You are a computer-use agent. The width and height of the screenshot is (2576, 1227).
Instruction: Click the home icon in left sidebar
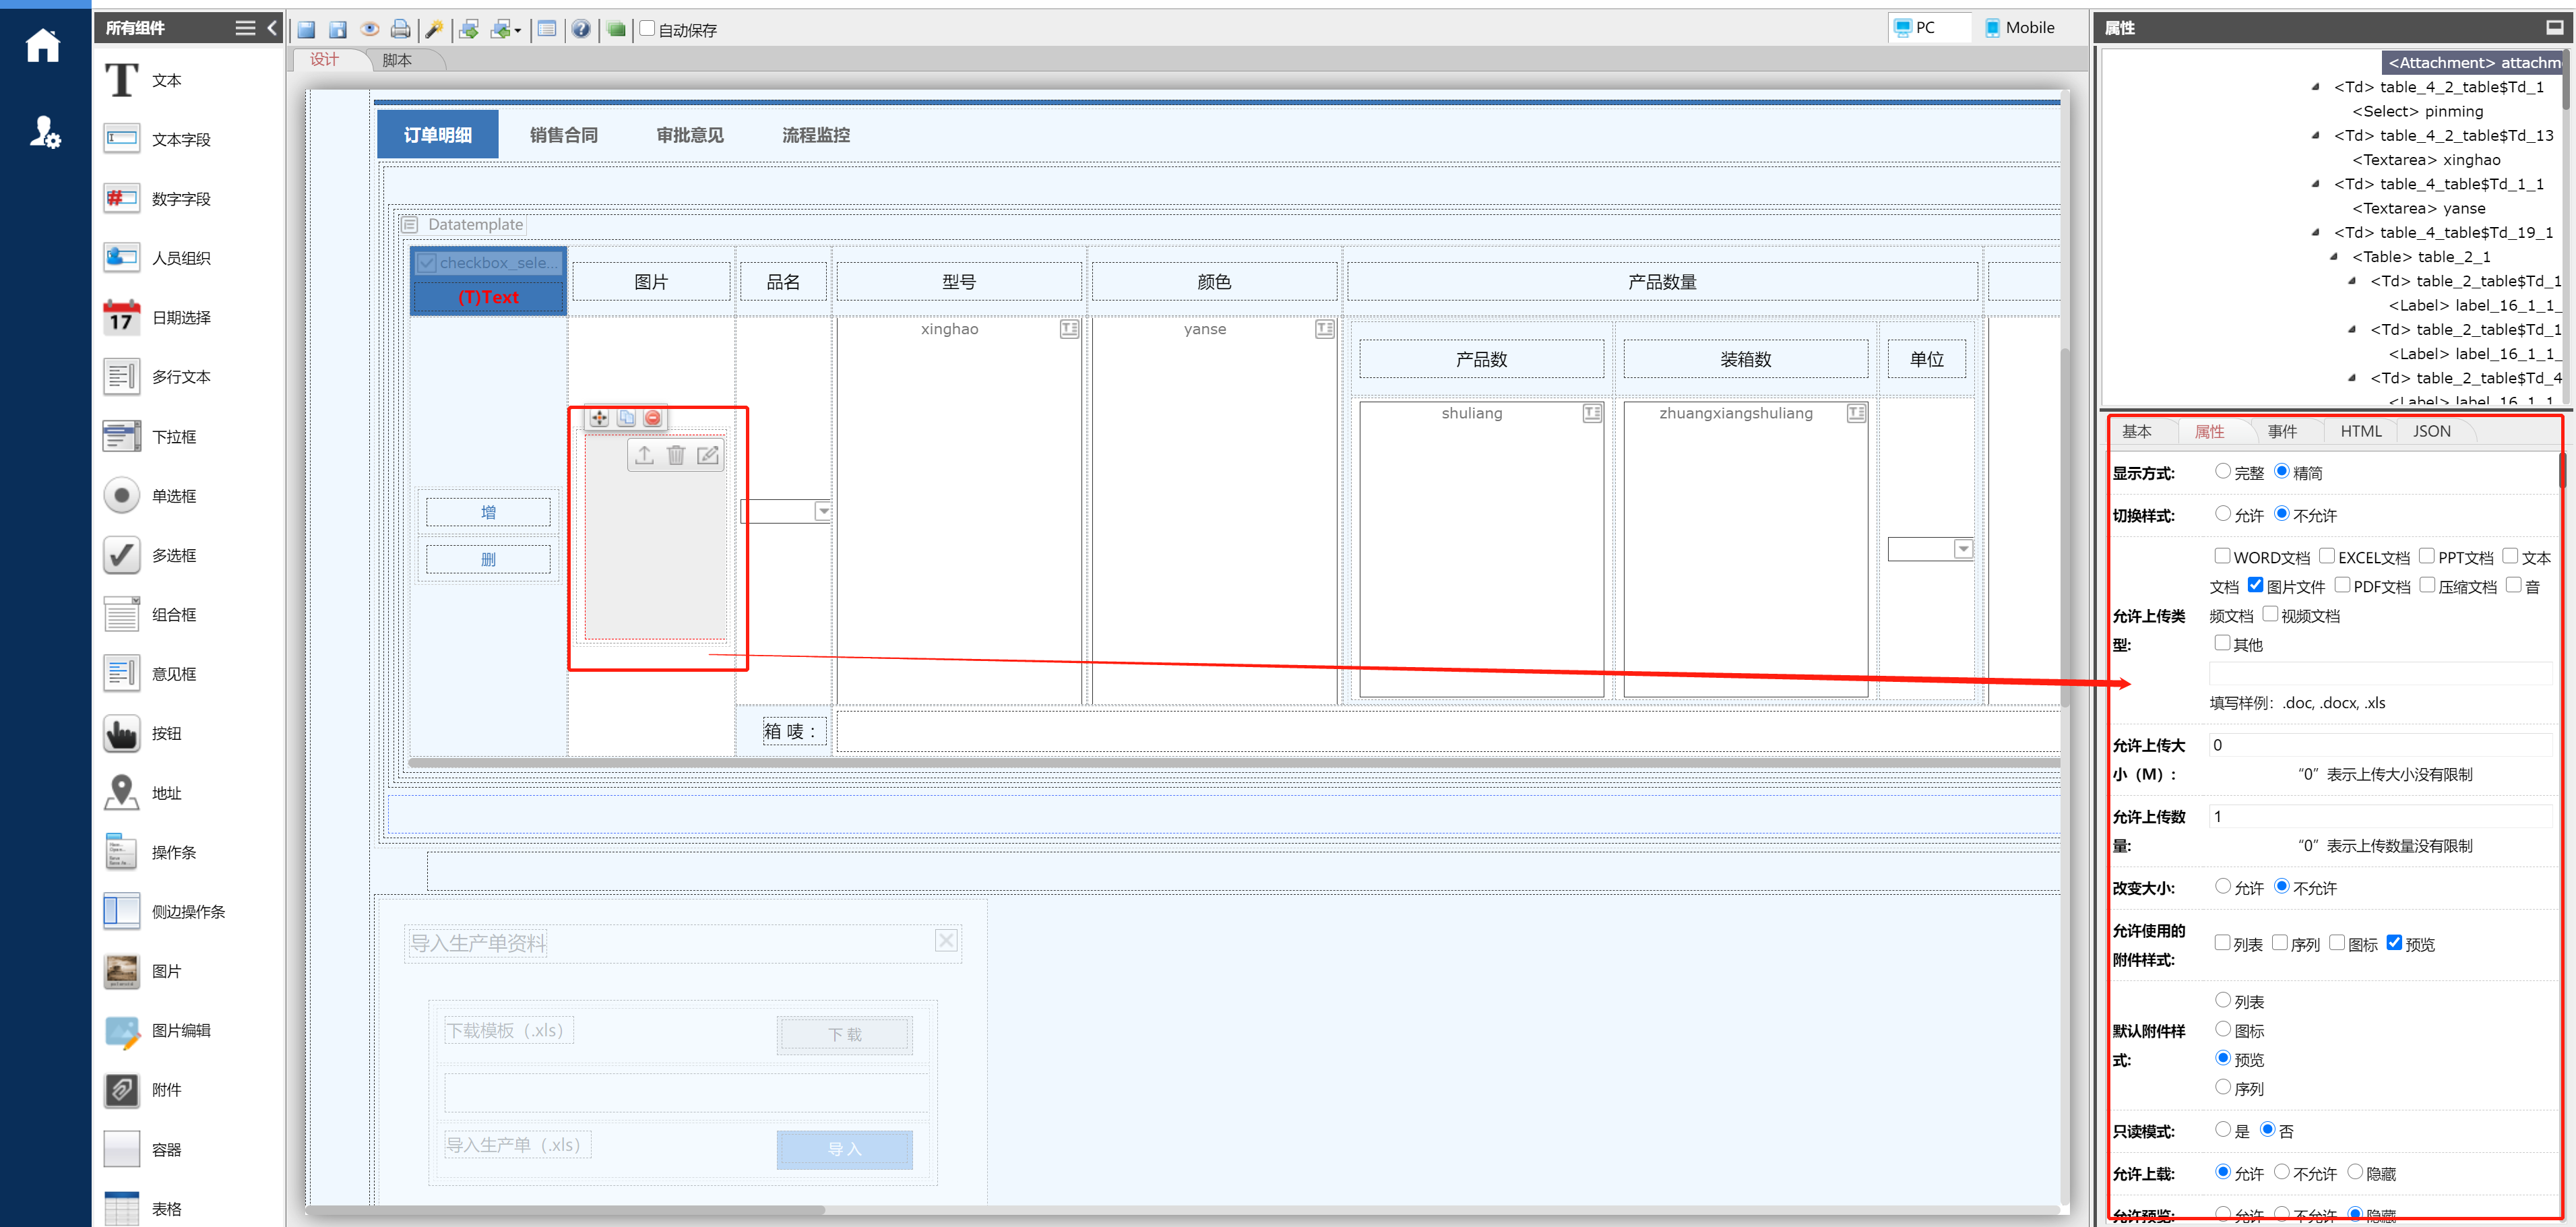(x=43, y=45)
